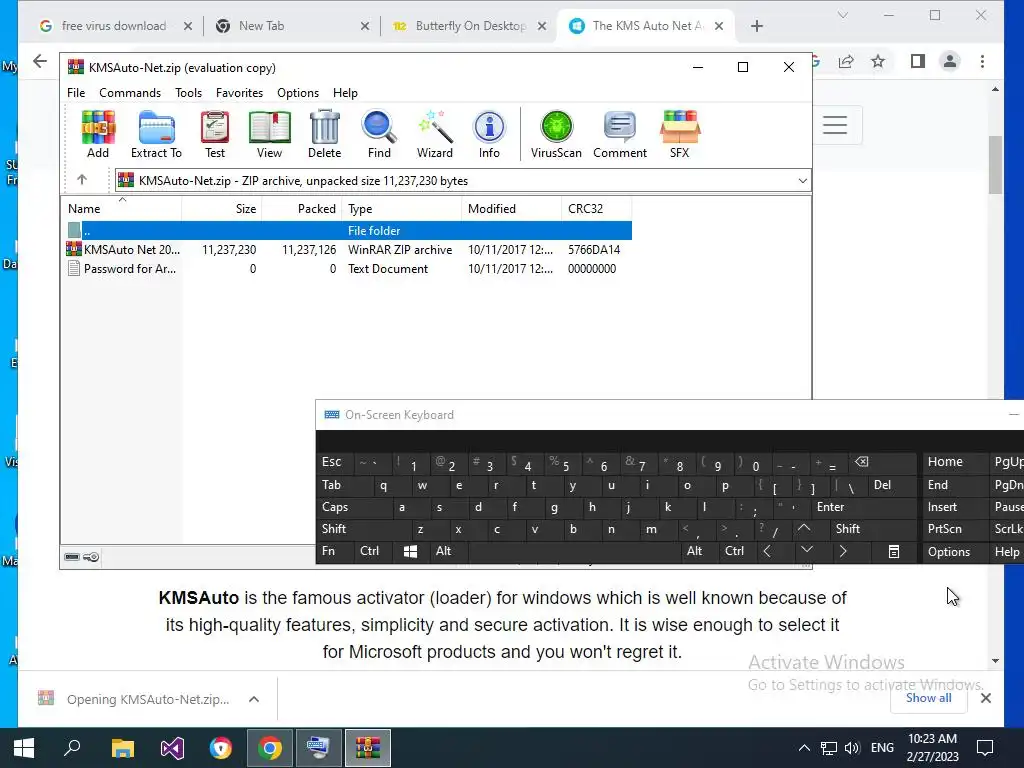Open the View toolbar icon
Image resolution: width=1024 pixels, height=768 pixels.
pos(269,134)
